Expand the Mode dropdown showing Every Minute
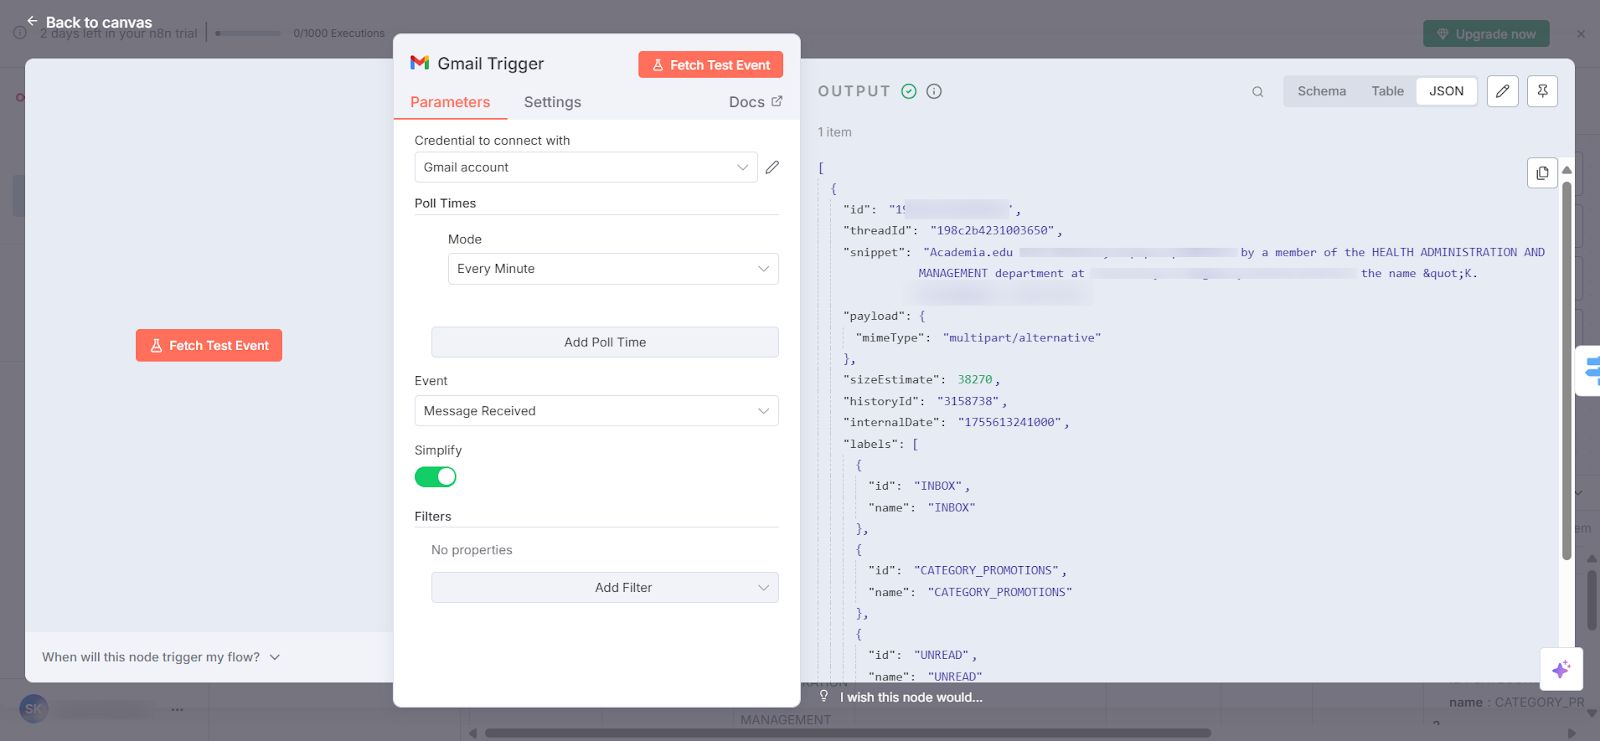 pyautogui.click(x=612, y=269)
